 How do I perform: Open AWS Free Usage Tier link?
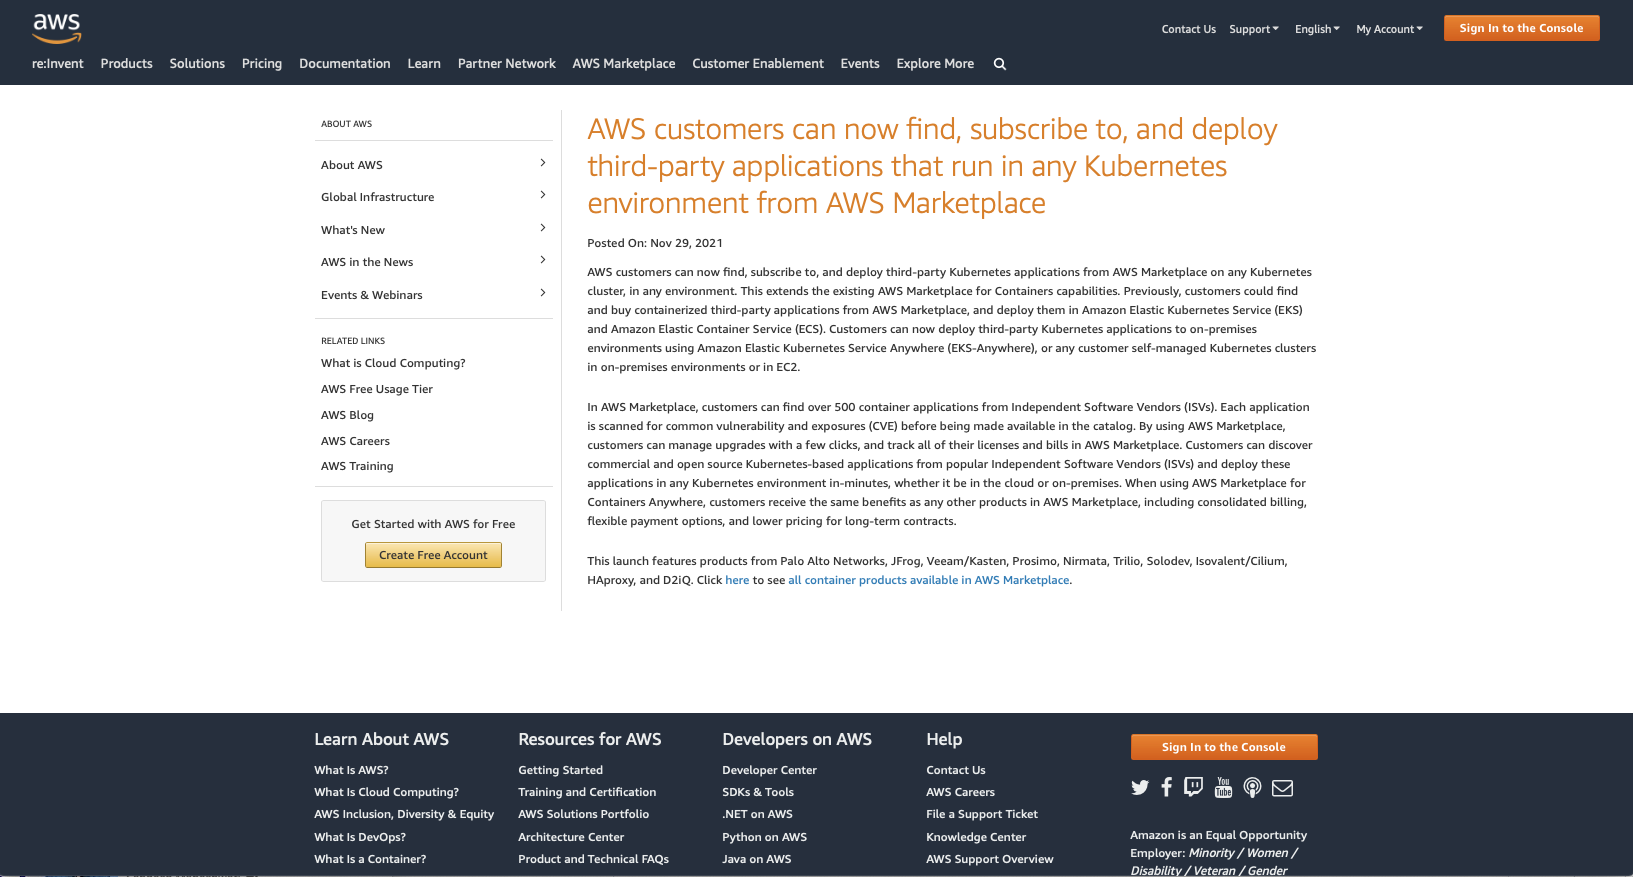click(377, 389)
